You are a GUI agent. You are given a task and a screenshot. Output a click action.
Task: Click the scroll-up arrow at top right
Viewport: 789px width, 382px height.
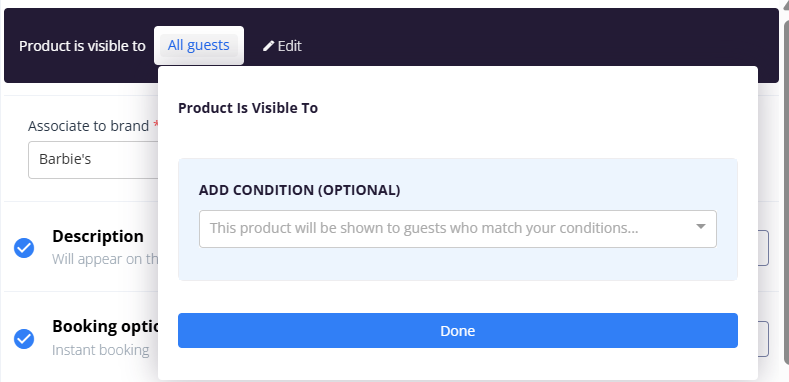(785, 4)
